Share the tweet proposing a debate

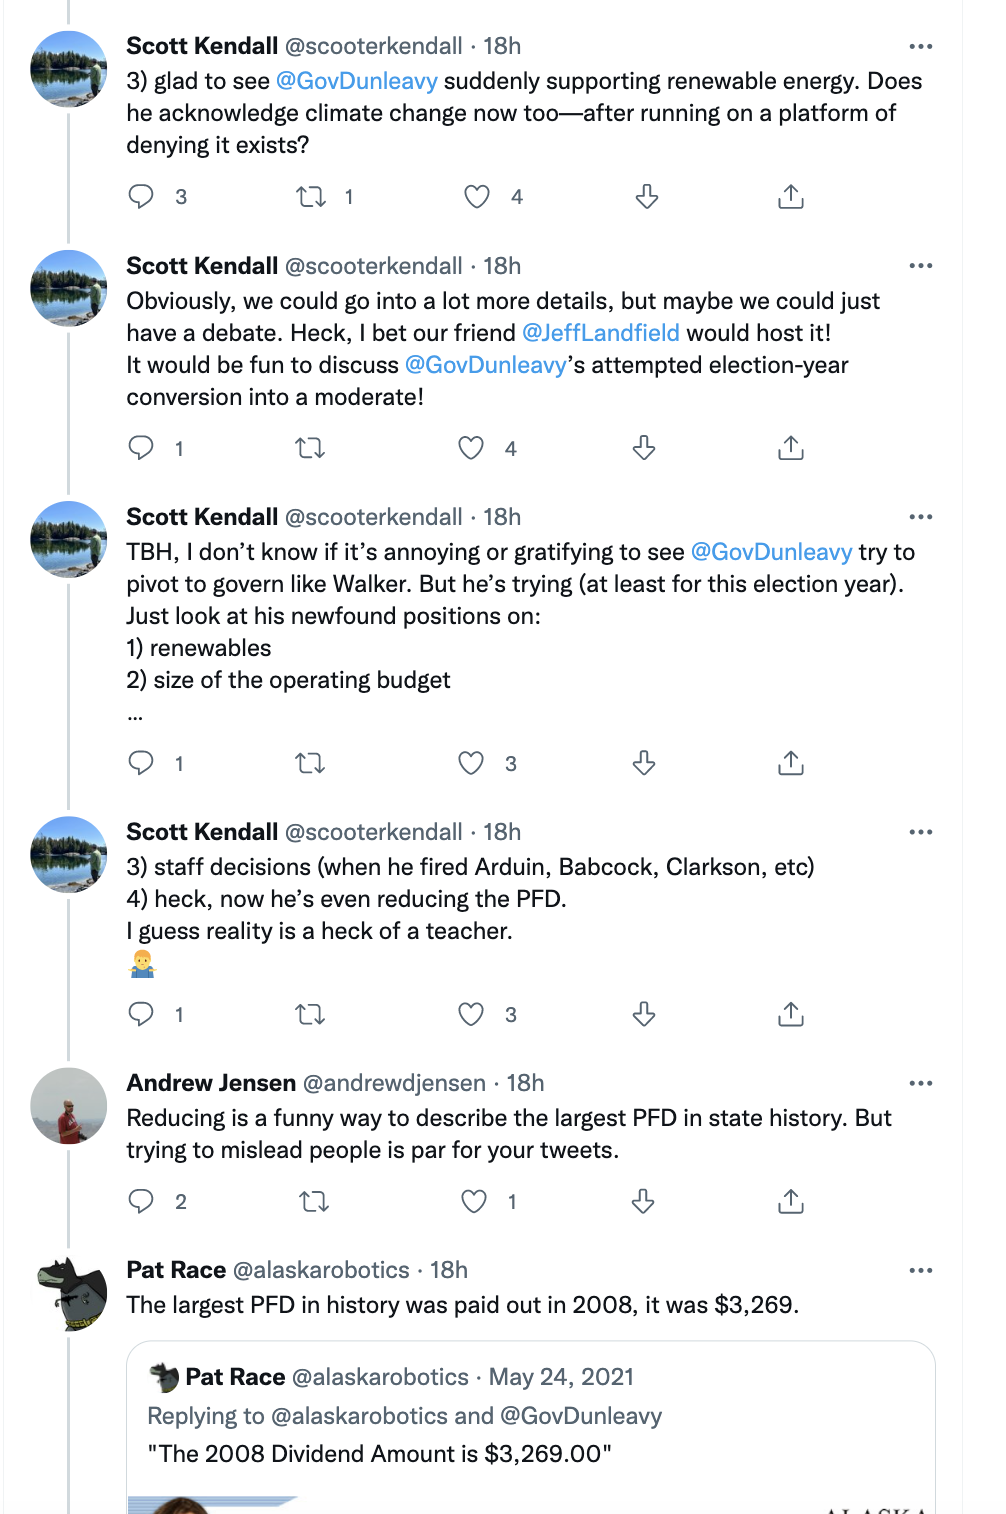(x=790, y=448)
